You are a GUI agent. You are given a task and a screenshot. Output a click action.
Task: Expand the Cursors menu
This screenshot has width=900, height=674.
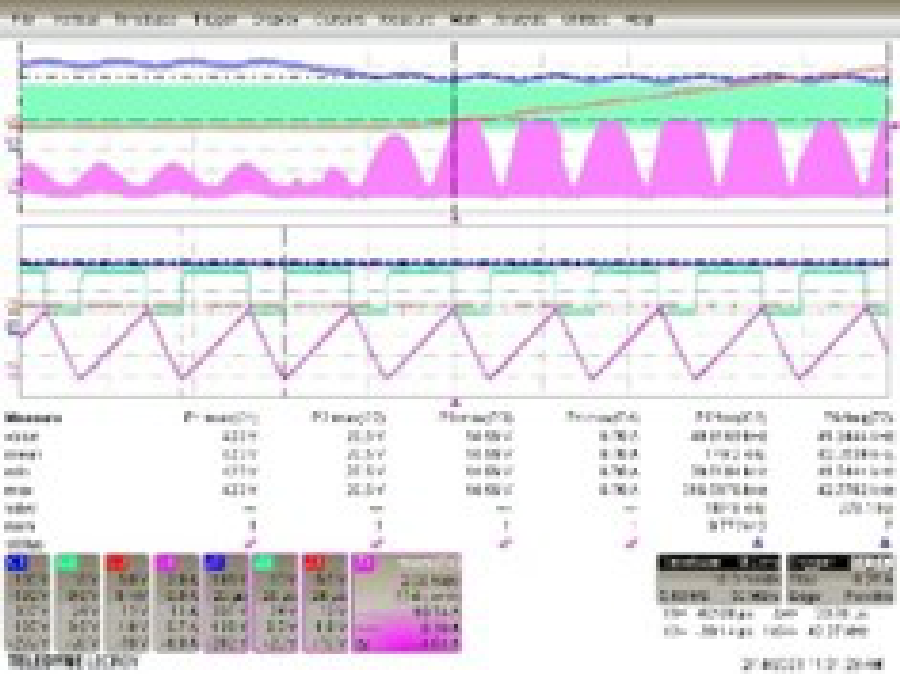point(335,19)
